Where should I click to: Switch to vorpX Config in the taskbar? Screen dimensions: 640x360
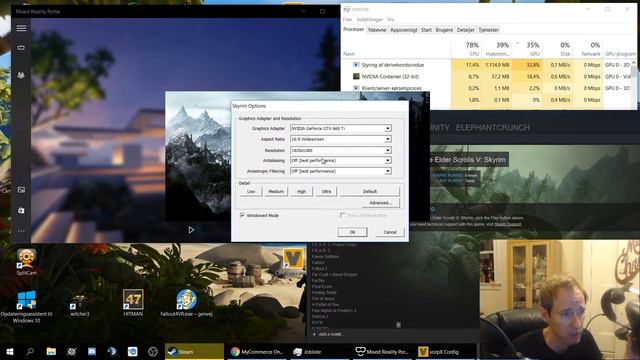[x=445, y=351]
